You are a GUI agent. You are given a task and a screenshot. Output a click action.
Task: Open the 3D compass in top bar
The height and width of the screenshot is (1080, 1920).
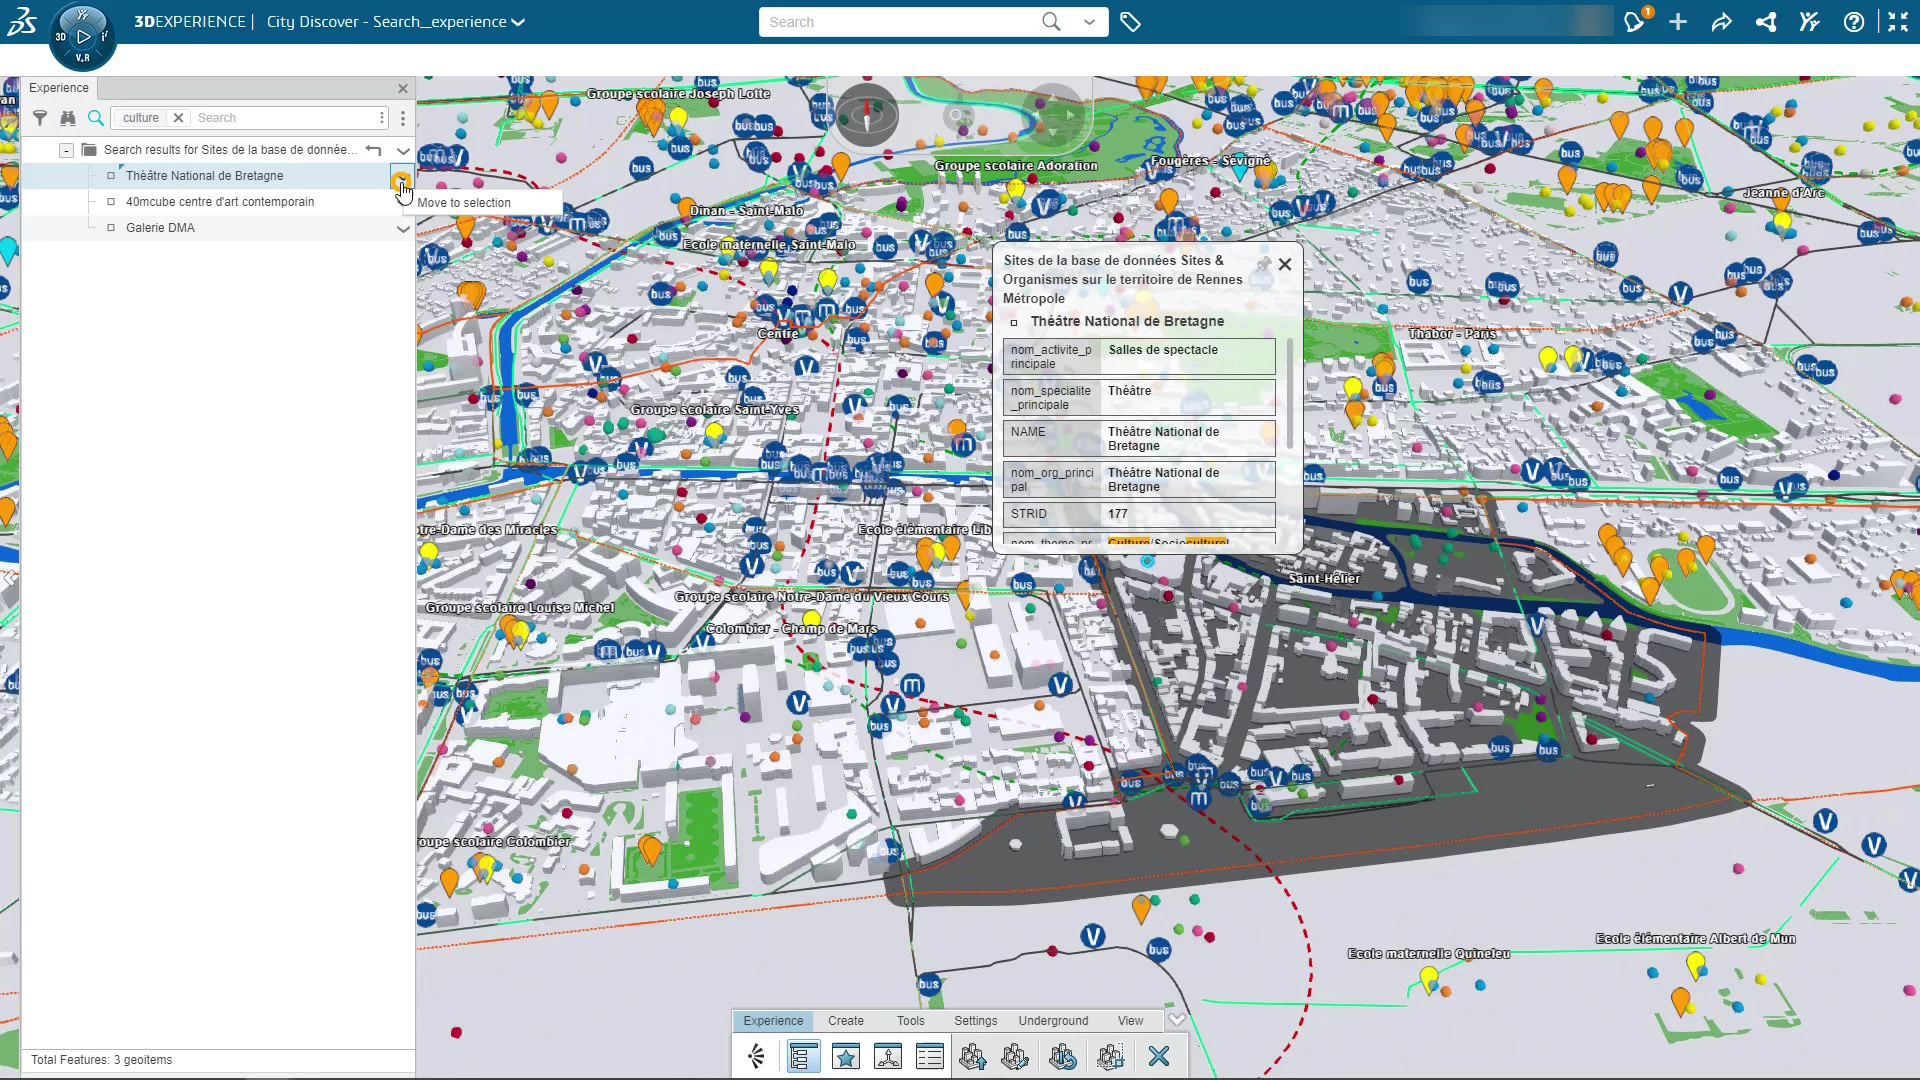click(x=83, y=37)
